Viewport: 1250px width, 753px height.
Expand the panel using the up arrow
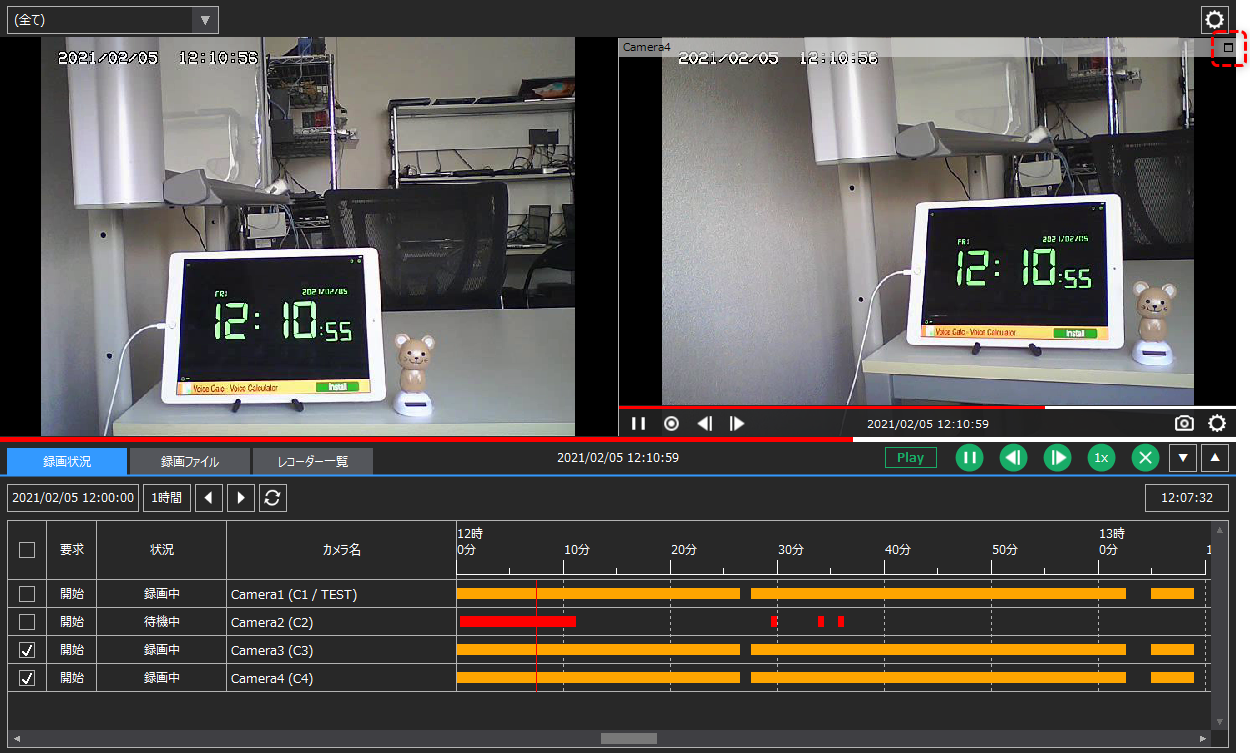[1215, 457]
